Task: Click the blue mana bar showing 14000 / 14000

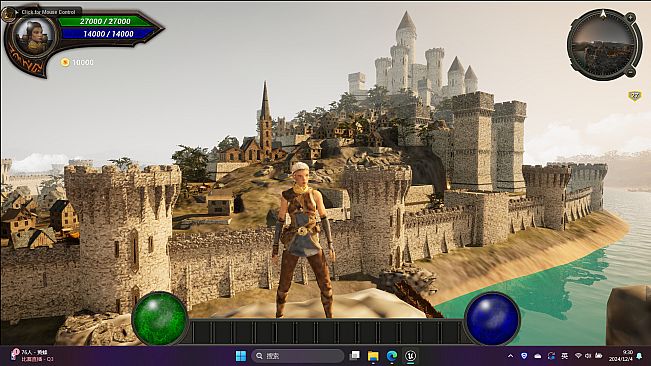Action: click(108, 34)
